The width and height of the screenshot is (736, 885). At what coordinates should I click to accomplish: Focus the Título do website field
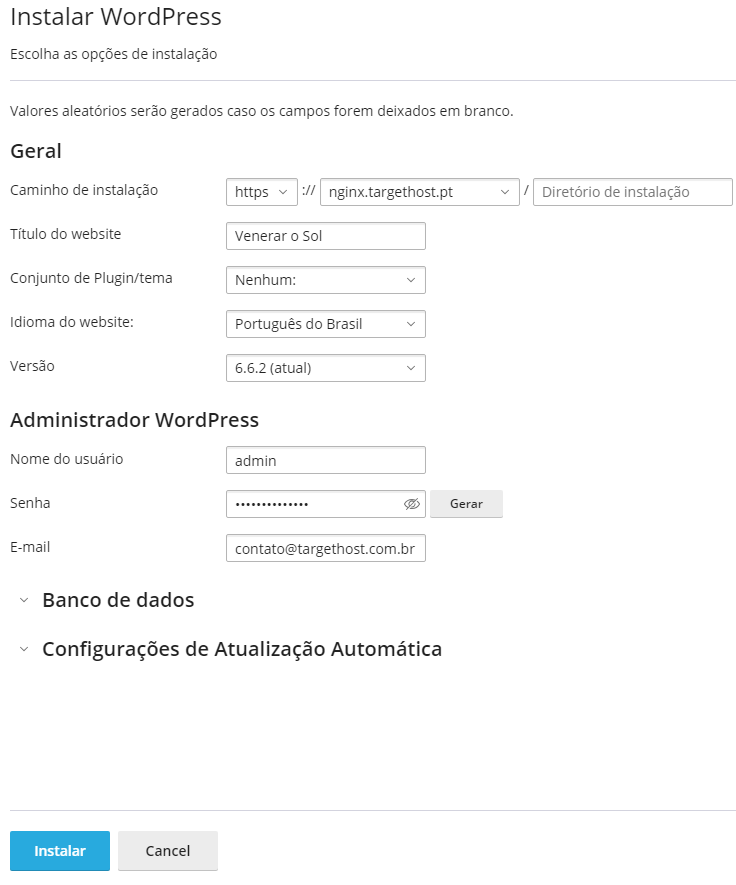pos(326,236)
